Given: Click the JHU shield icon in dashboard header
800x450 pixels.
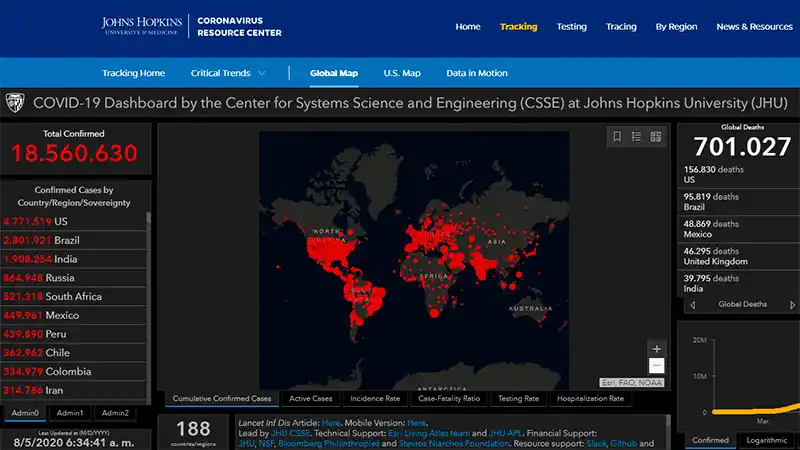Looking at the screenshot, I should pos(16,103).
